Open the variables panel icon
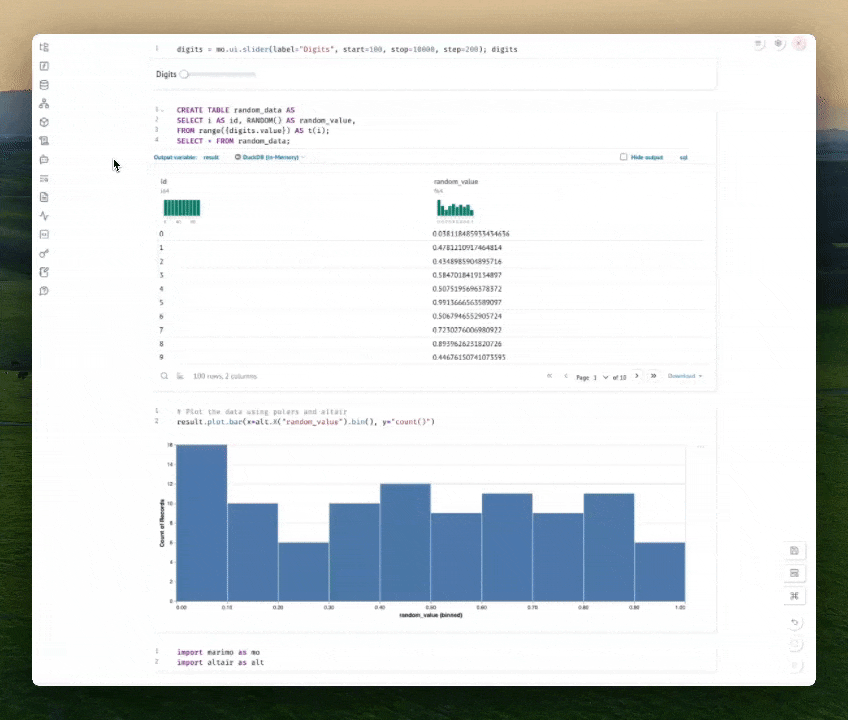 44,66
